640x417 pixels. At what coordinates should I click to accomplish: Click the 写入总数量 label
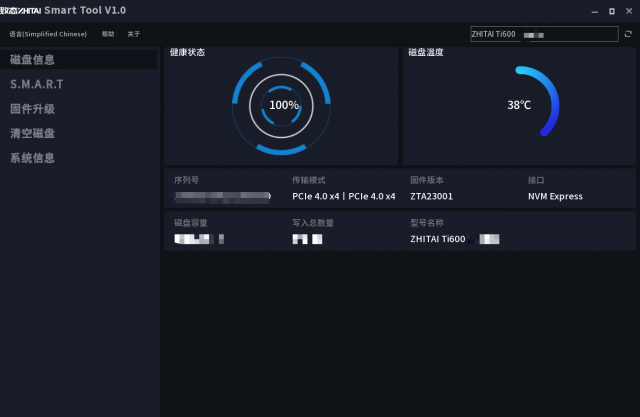click(313, 223)
